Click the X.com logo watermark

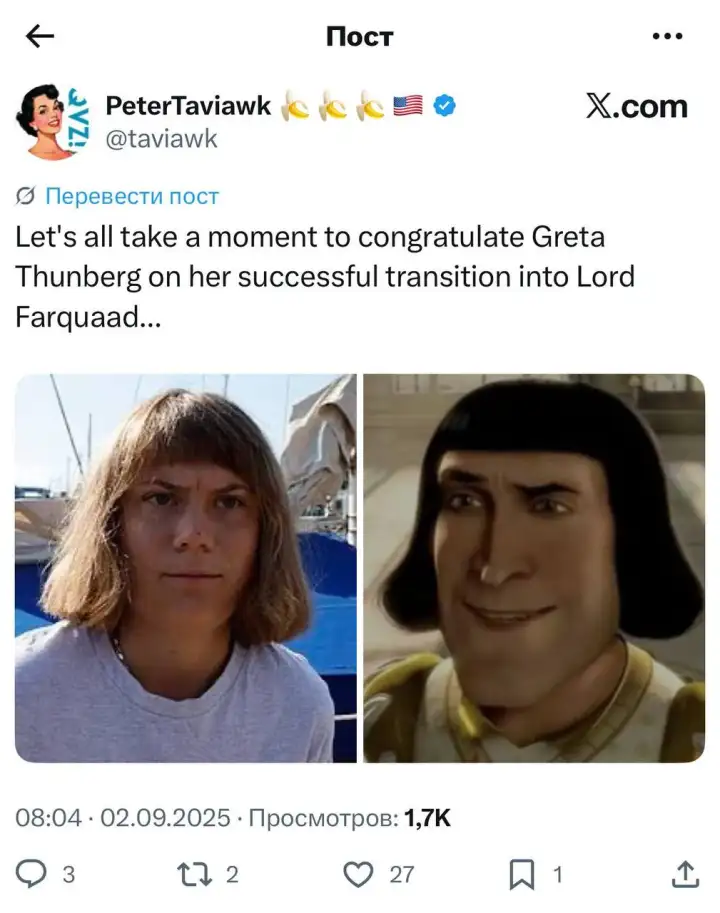click(637, 107)
